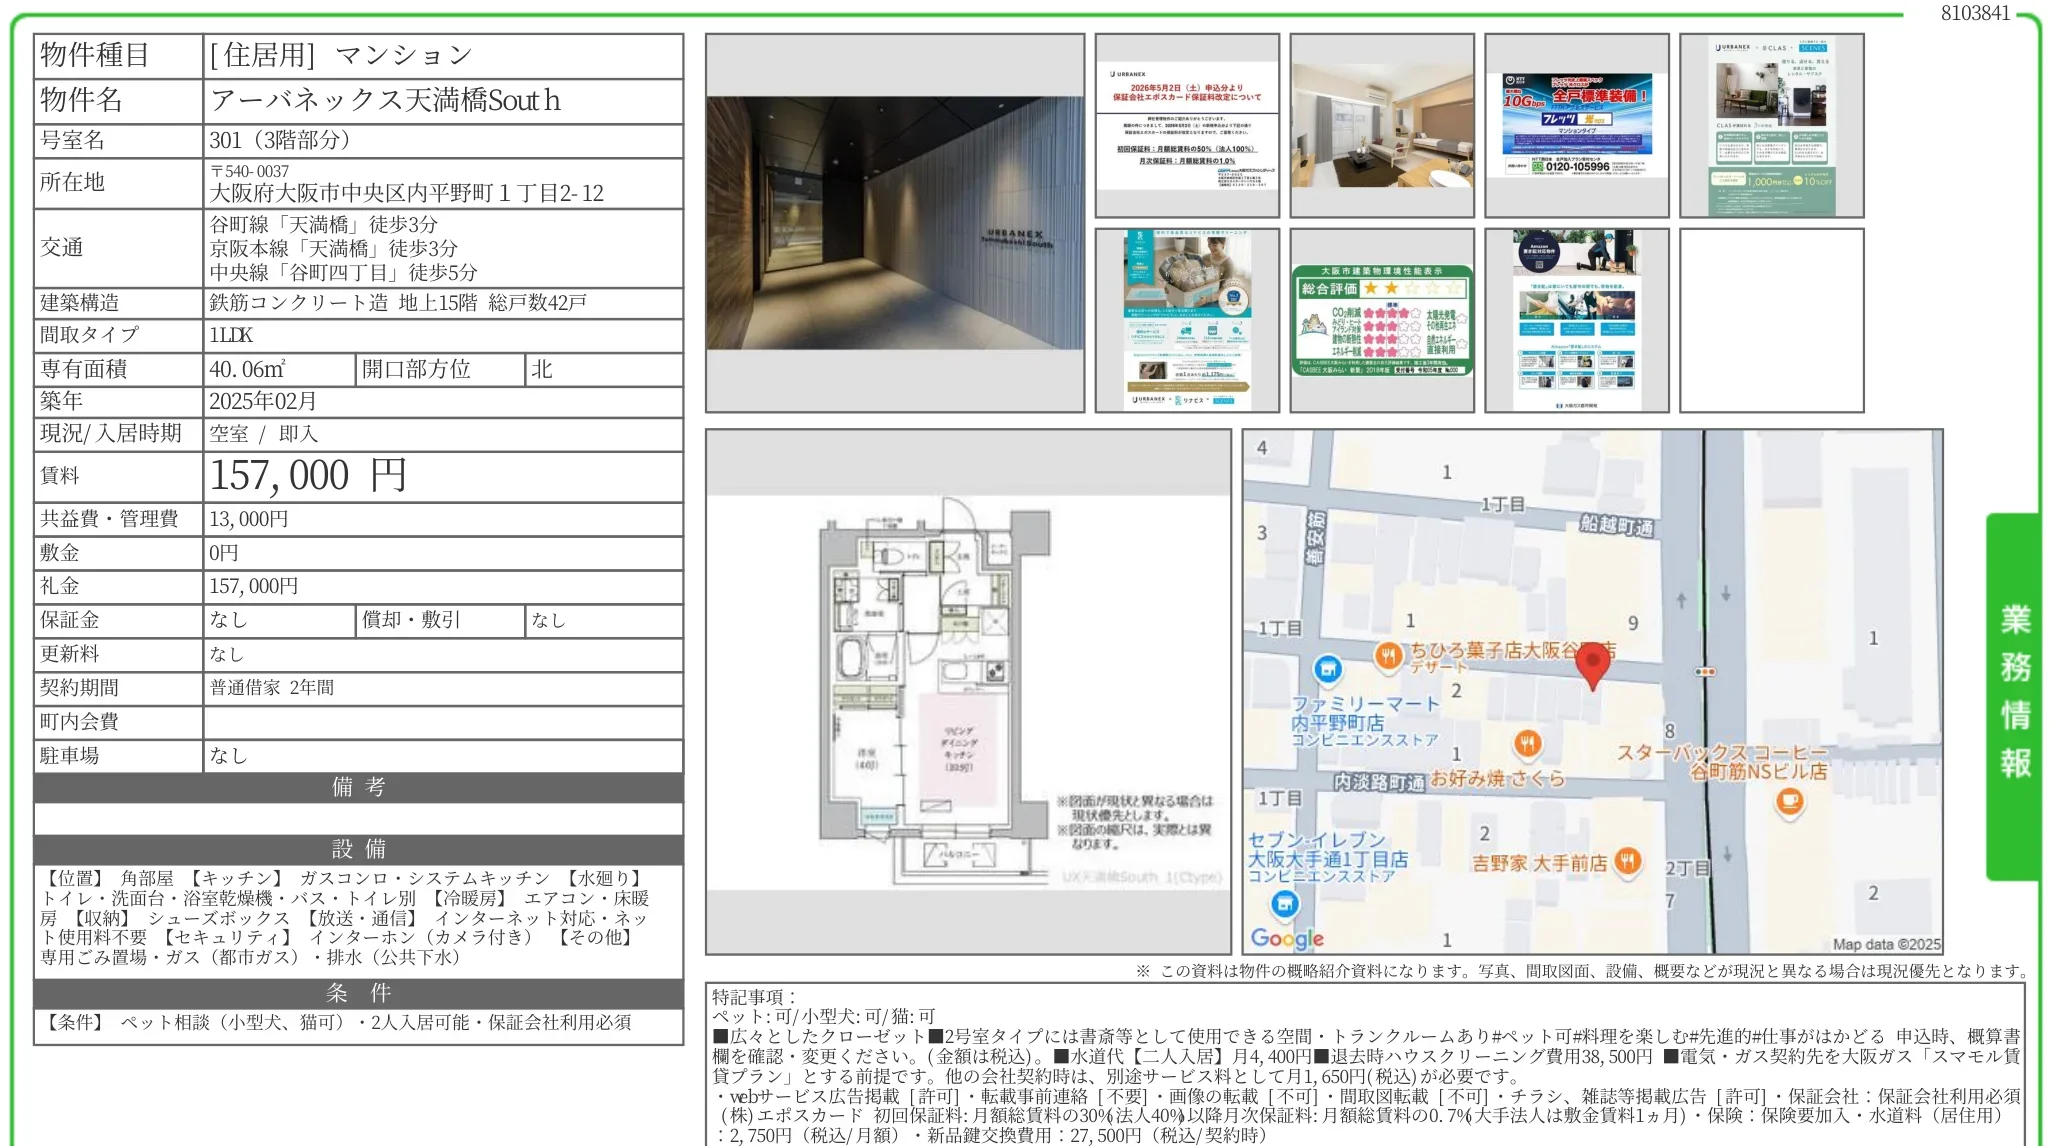Click 中央線「谷町四丁目」徒歩5分 access line

click(x=343, y=272)
